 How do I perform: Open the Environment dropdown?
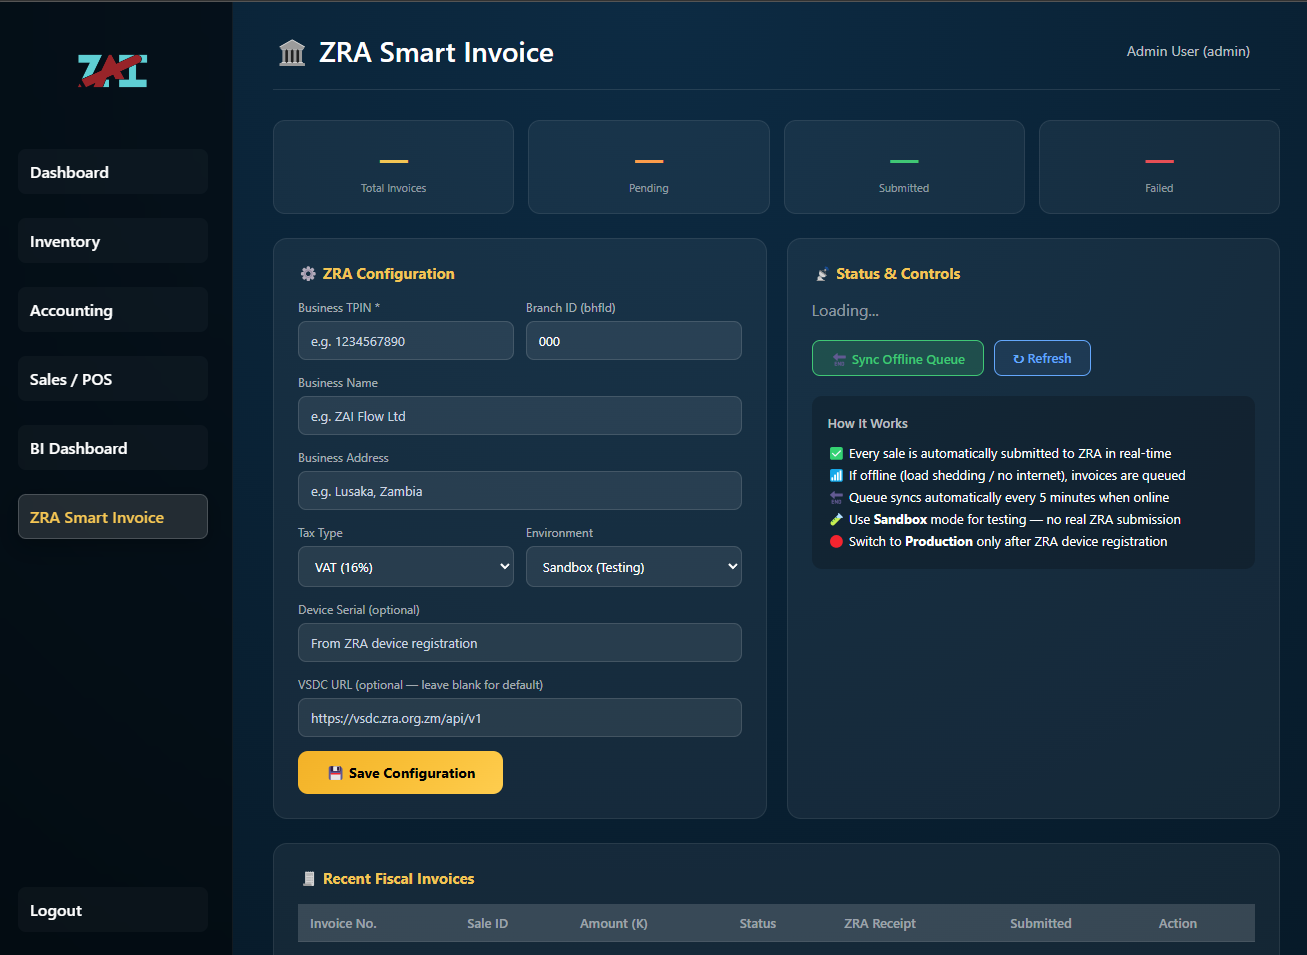tap(633, 567)
